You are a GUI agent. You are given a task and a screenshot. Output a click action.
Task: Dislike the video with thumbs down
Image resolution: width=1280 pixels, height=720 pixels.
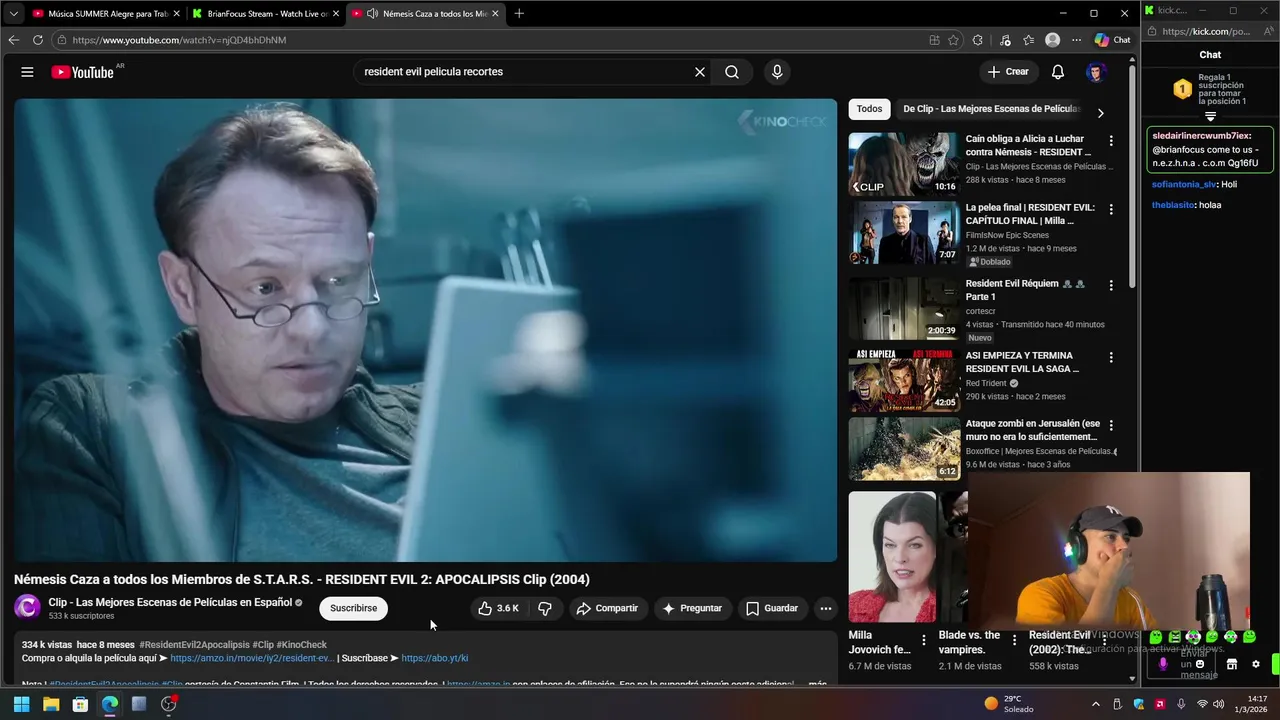545,608
